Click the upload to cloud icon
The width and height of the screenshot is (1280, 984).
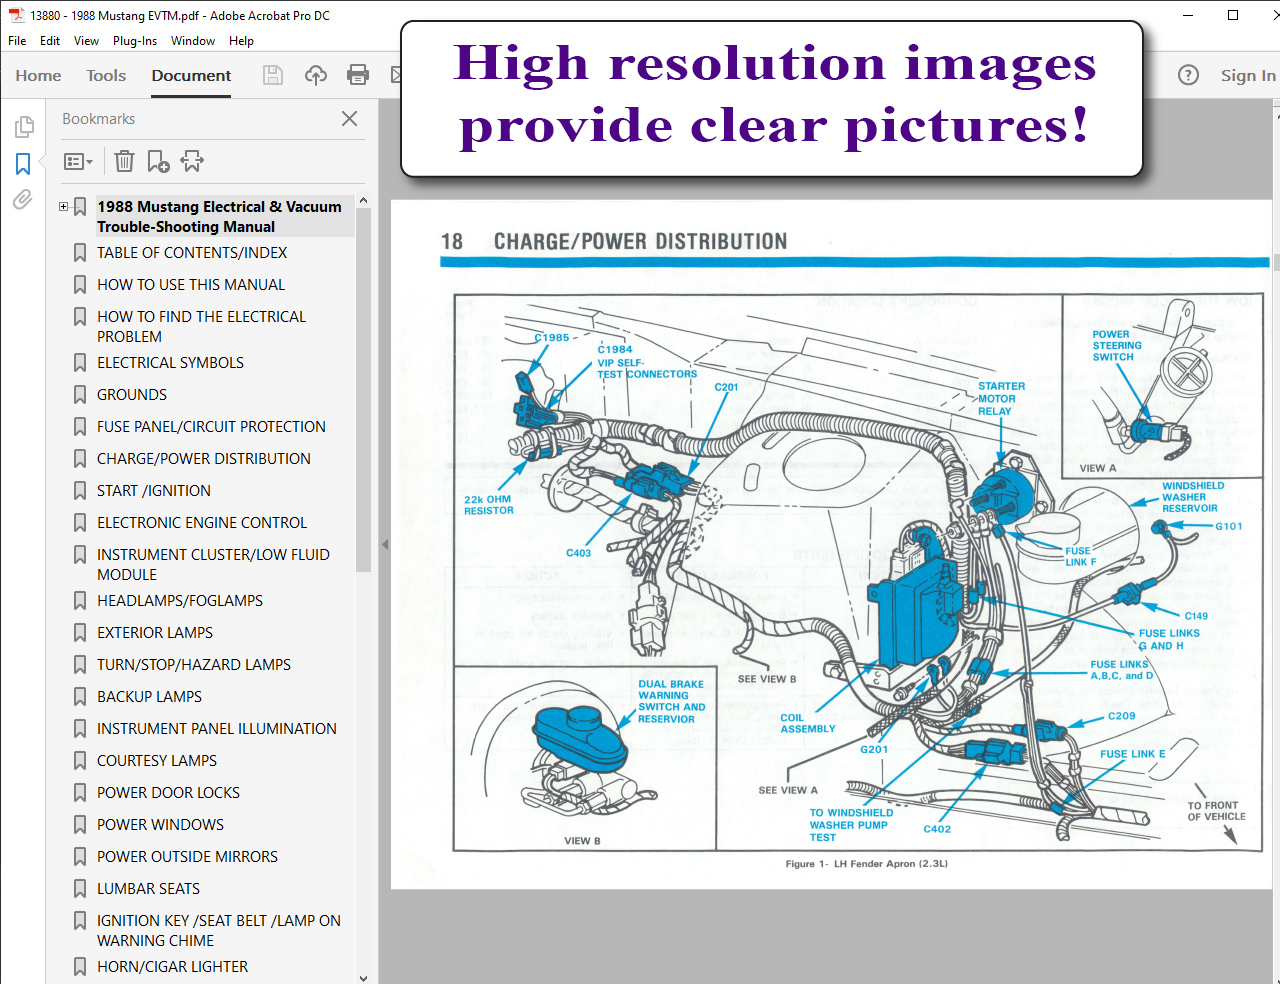[316, 75]
